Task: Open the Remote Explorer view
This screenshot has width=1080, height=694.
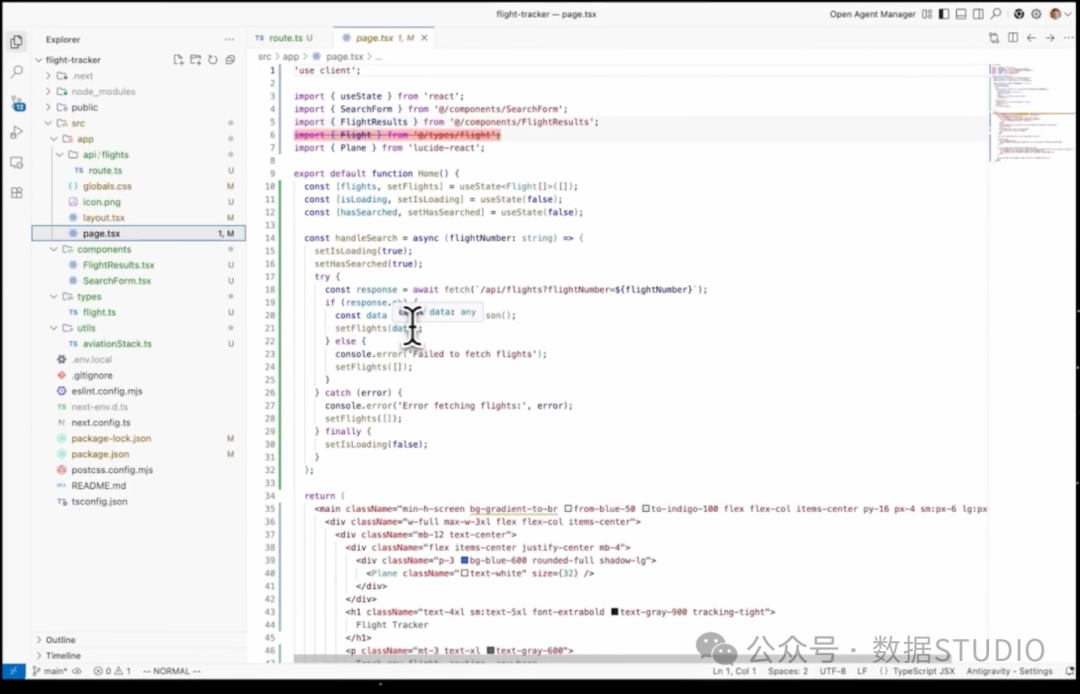Action: [x=17, y=163]
